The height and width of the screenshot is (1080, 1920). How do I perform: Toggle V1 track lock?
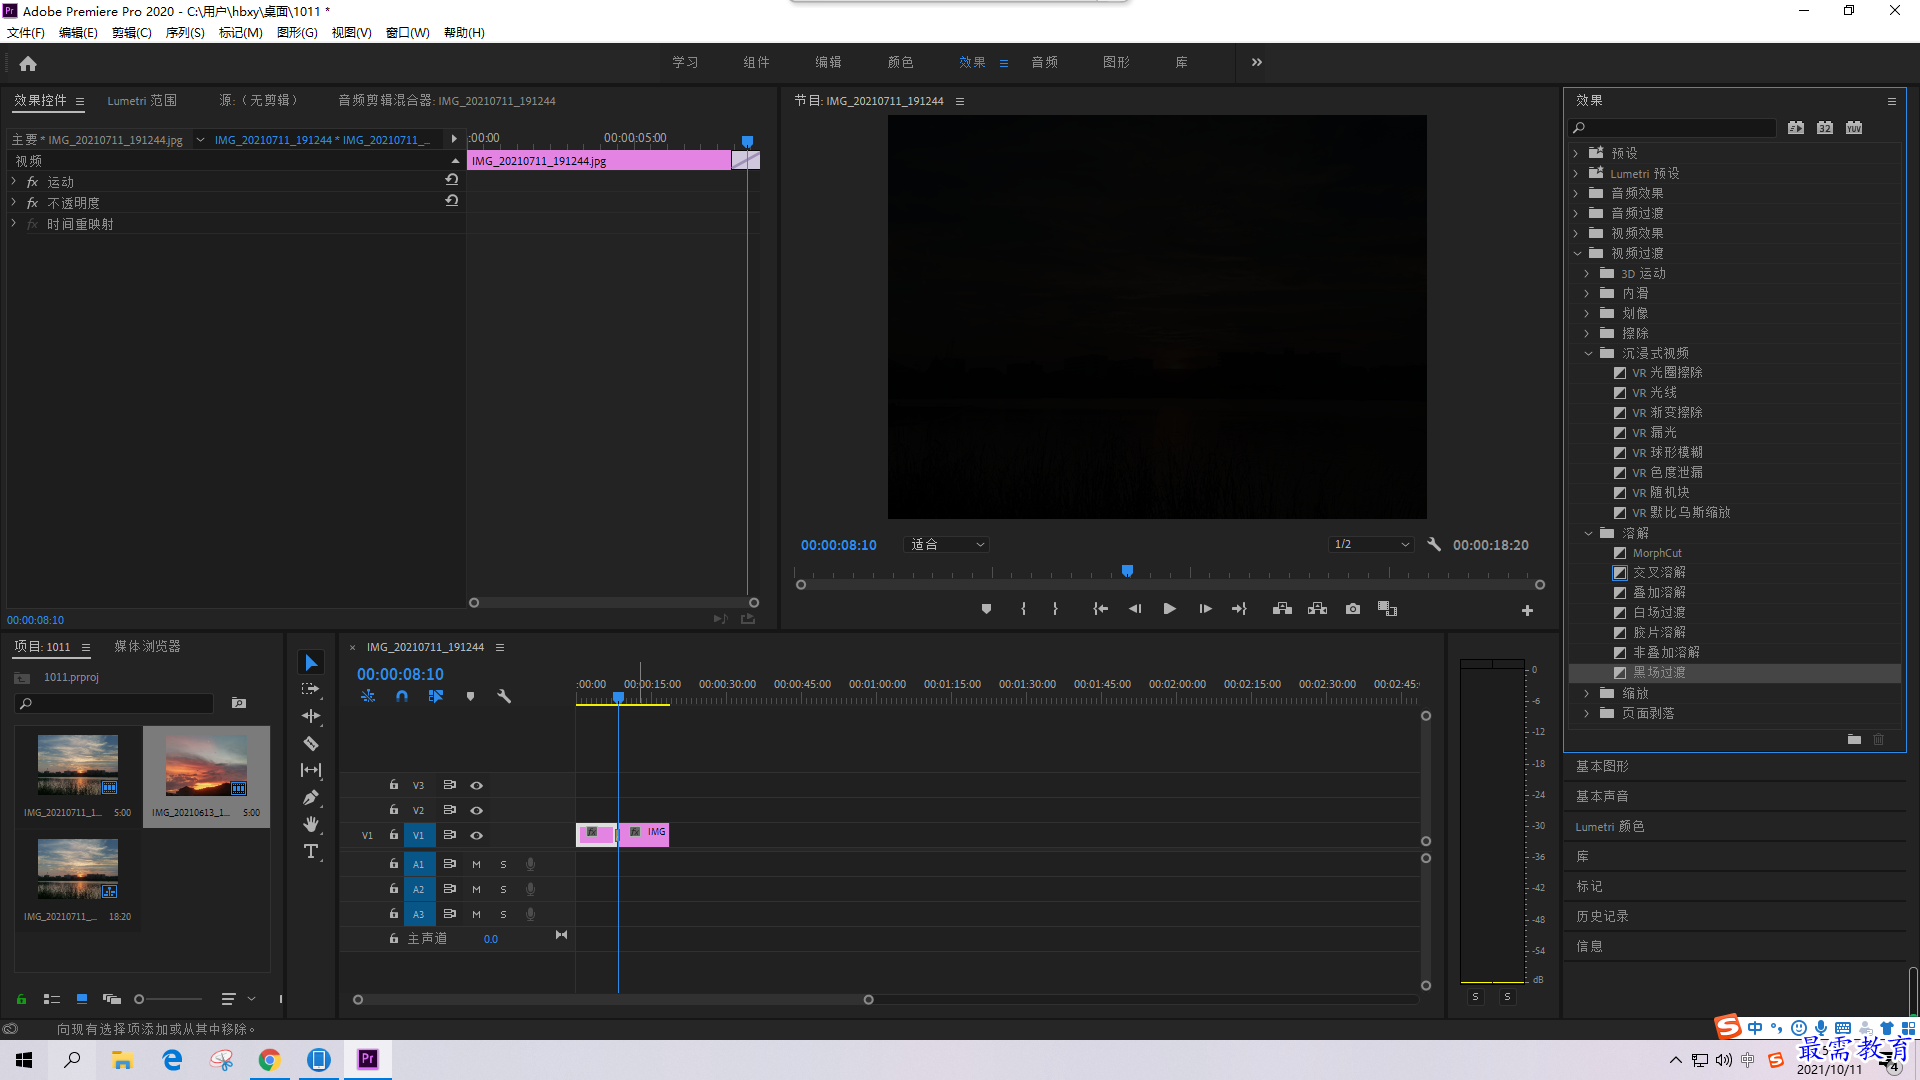[394, 834]
